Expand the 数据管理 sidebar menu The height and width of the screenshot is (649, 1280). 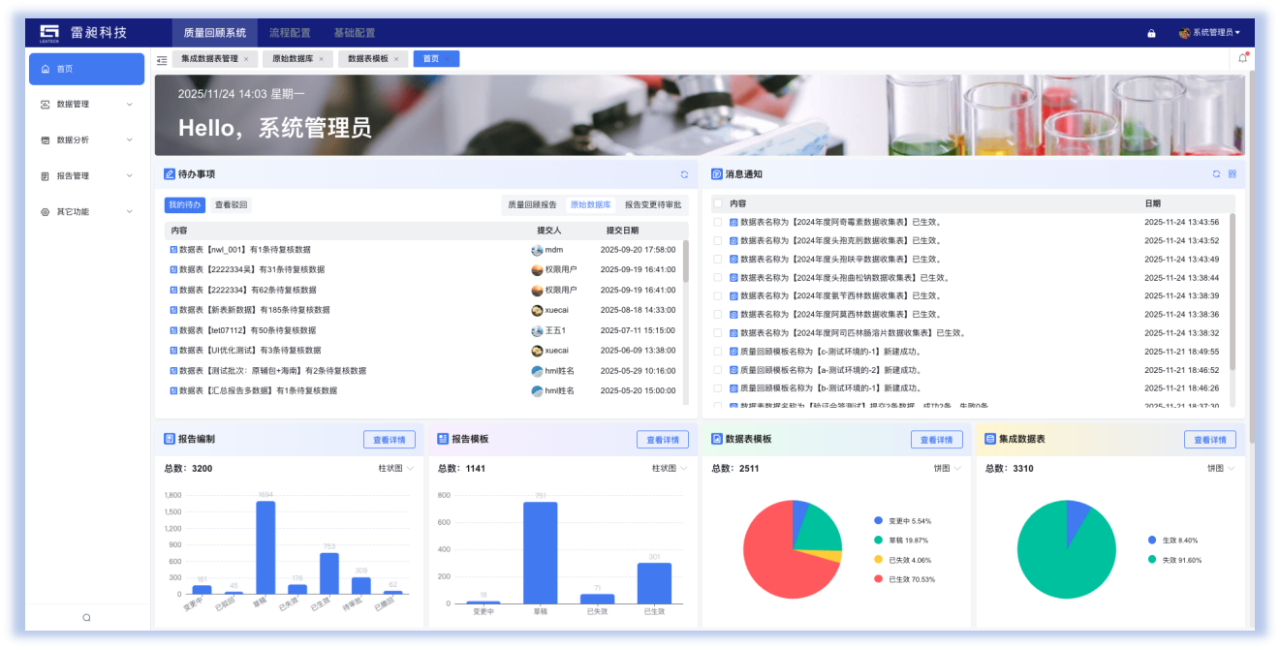[129, 104]
